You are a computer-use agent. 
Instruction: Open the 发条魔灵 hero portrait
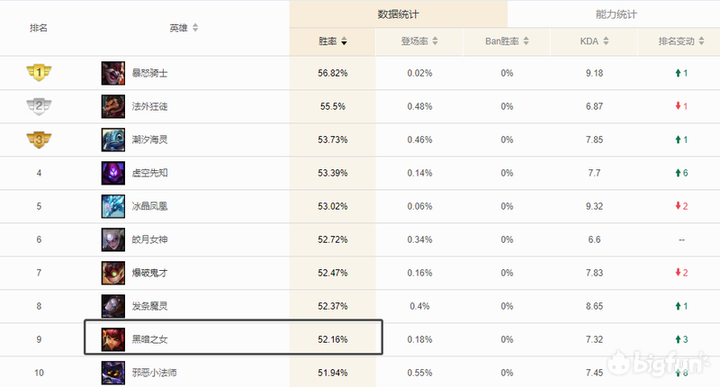113,306
